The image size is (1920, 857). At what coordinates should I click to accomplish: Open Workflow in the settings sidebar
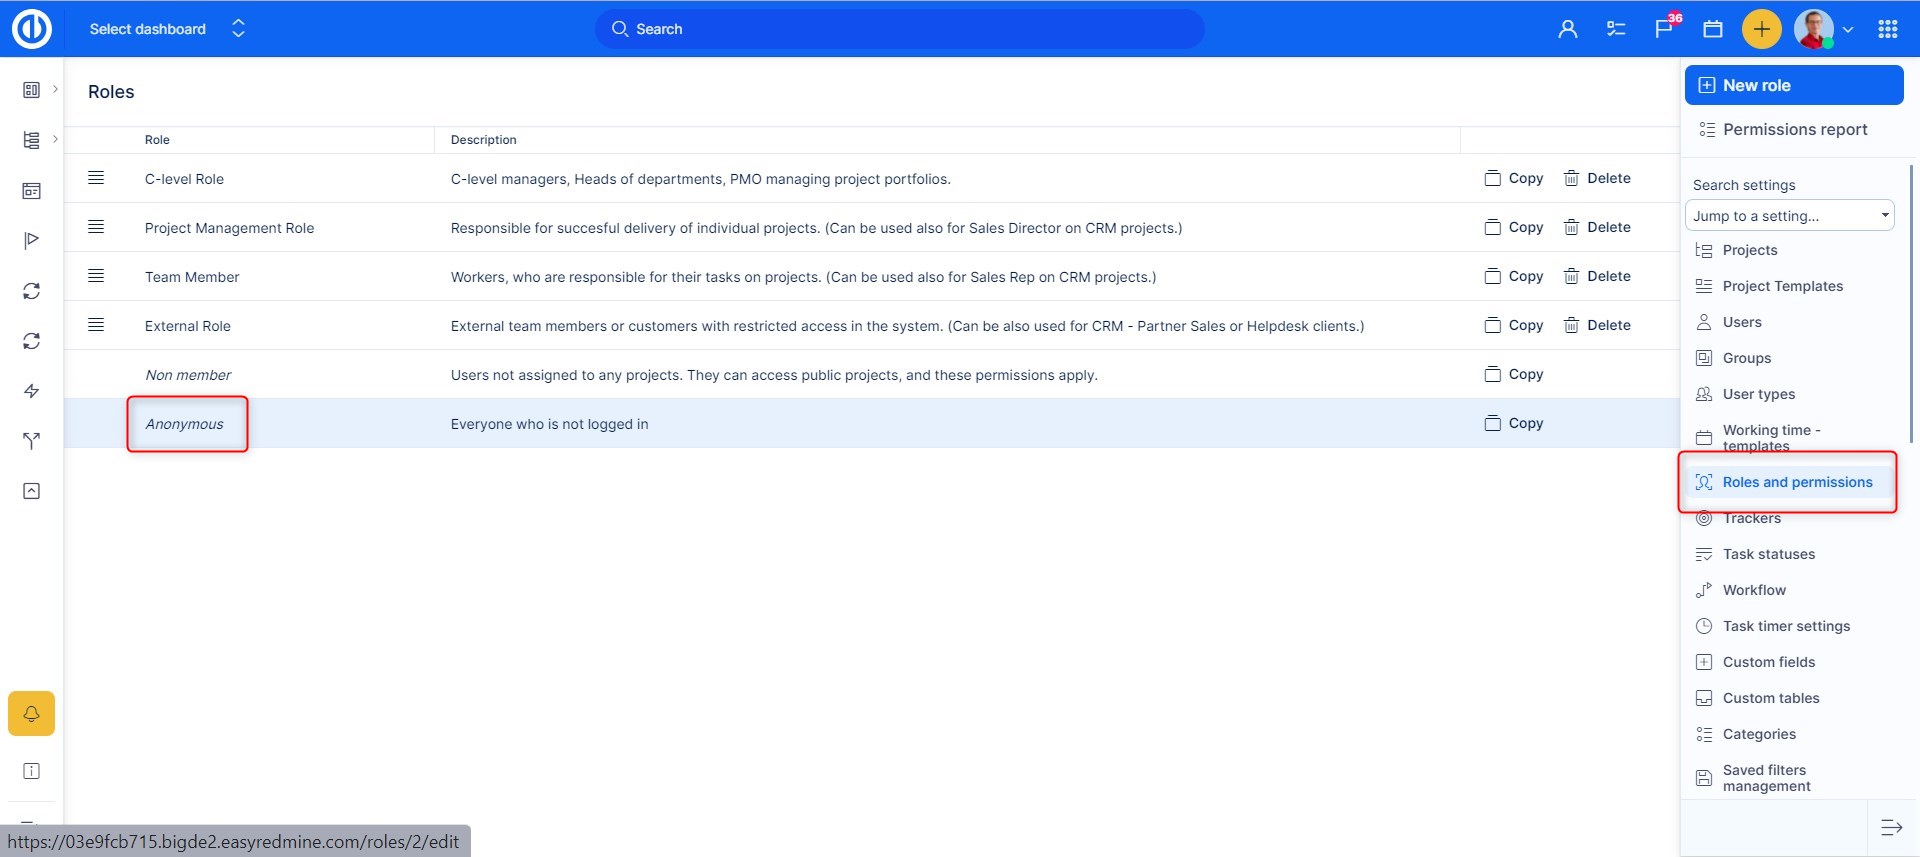click(1753, 590)
